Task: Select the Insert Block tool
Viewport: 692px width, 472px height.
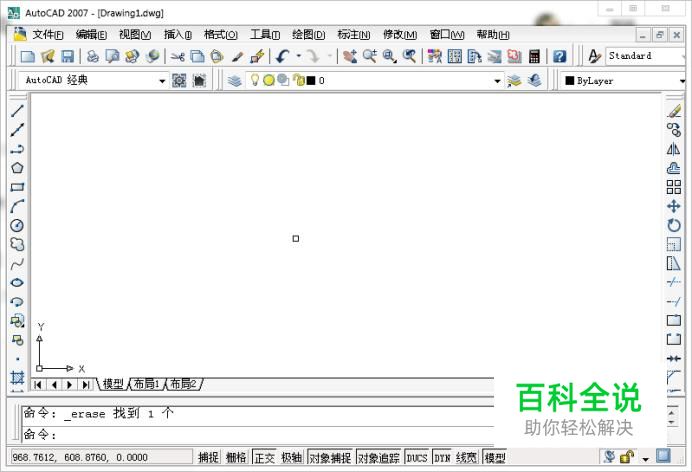Action: pos(17,321)
